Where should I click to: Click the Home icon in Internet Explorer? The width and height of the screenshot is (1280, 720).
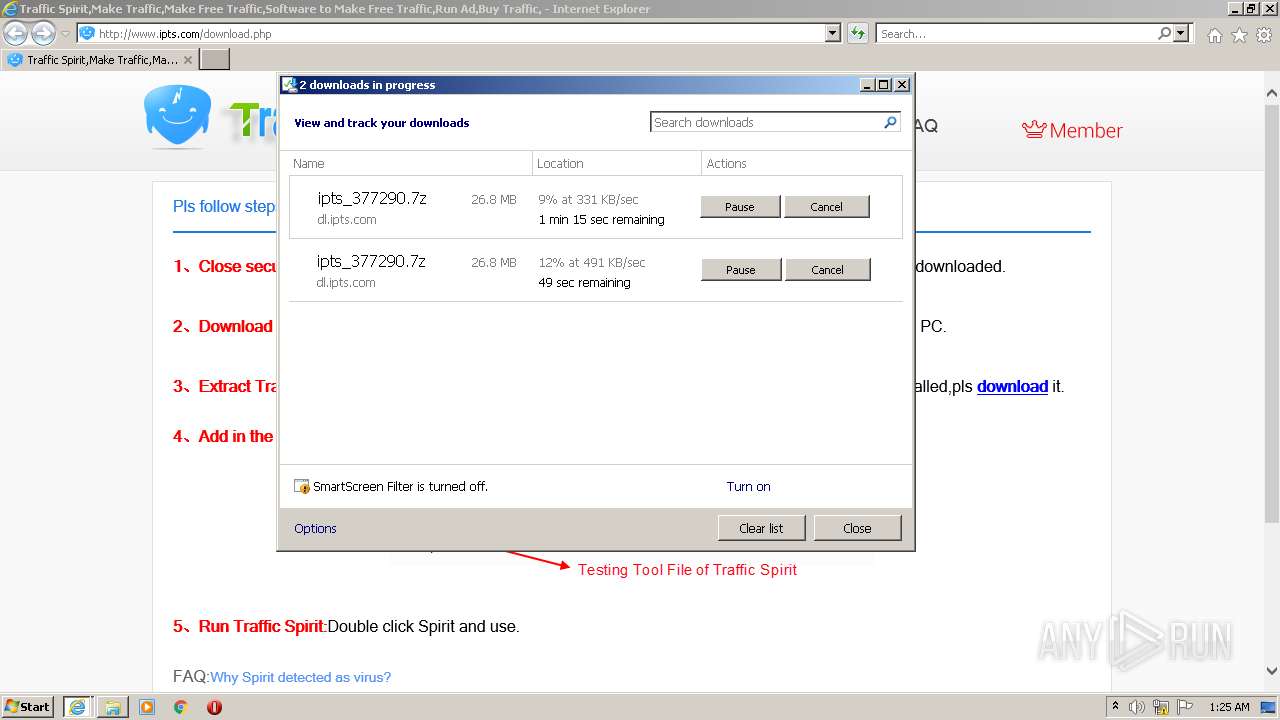point(1214,35)
